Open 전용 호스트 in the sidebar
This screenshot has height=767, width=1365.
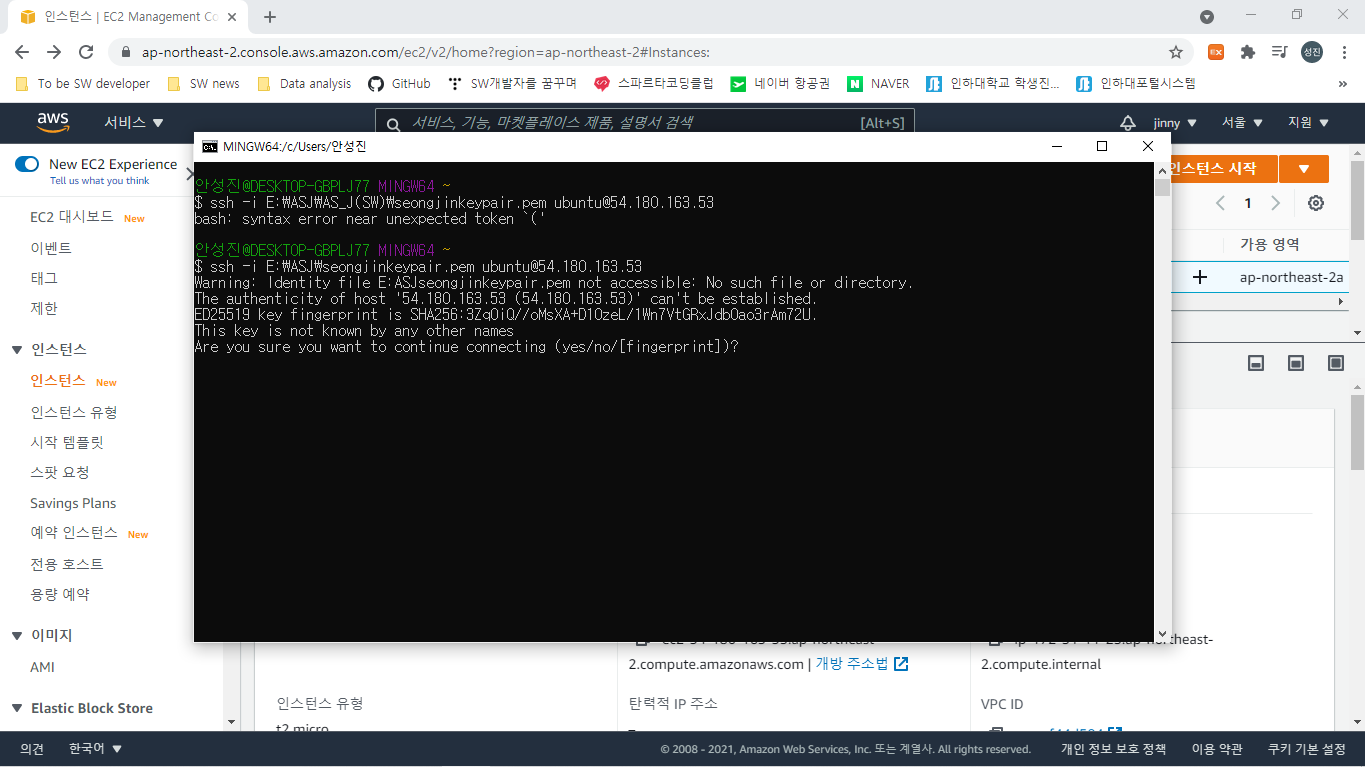coord(67,564)
